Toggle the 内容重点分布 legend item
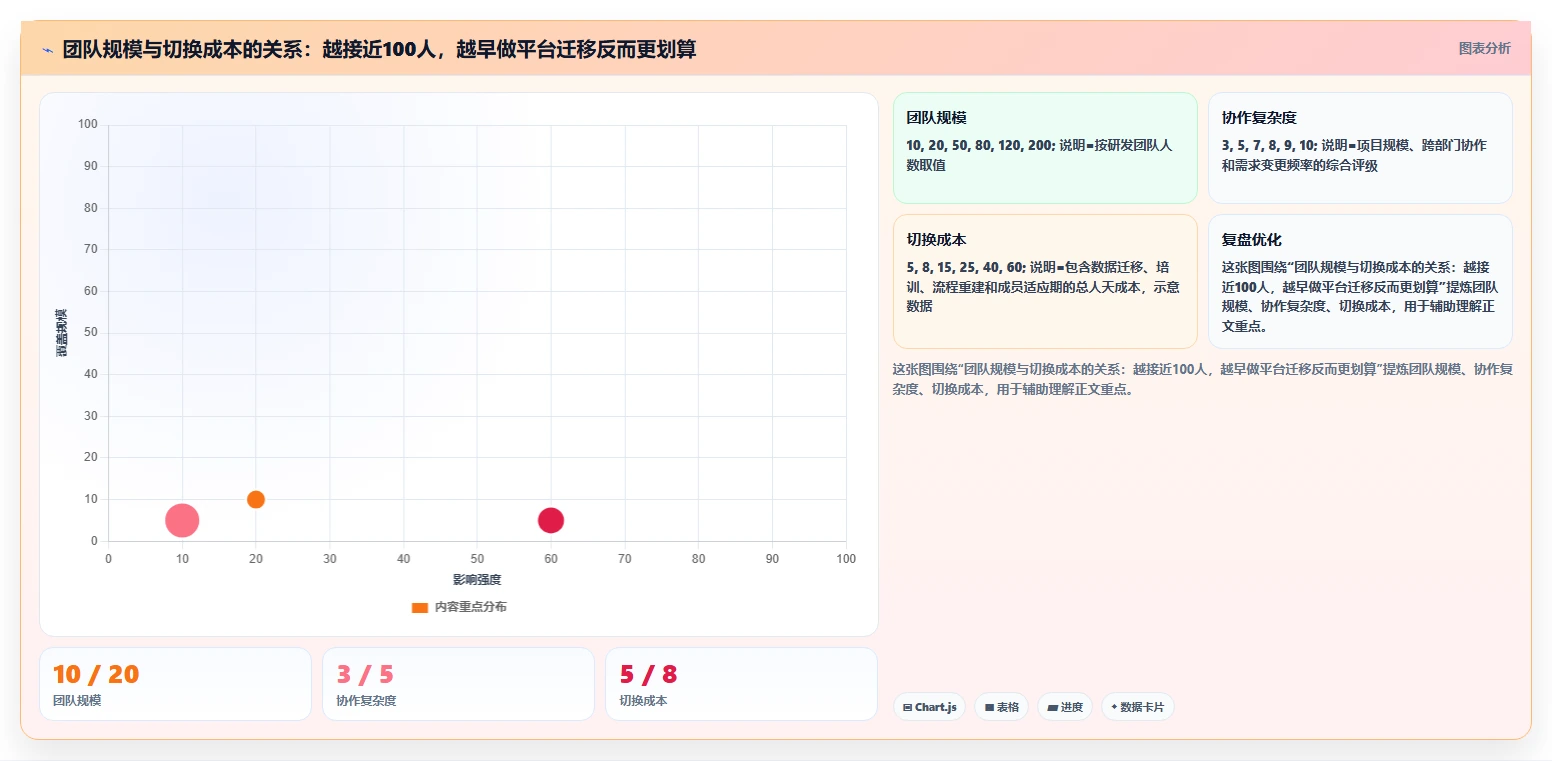The width and height of the screenshot is (1552, 761). (x=459, y=607)
